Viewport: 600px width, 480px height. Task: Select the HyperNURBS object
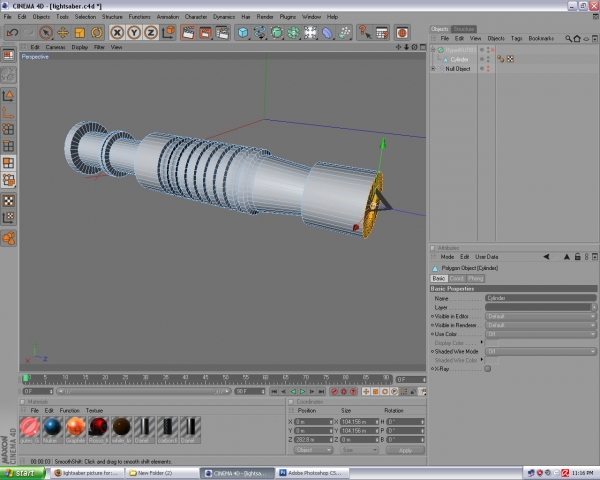[460, 50]
